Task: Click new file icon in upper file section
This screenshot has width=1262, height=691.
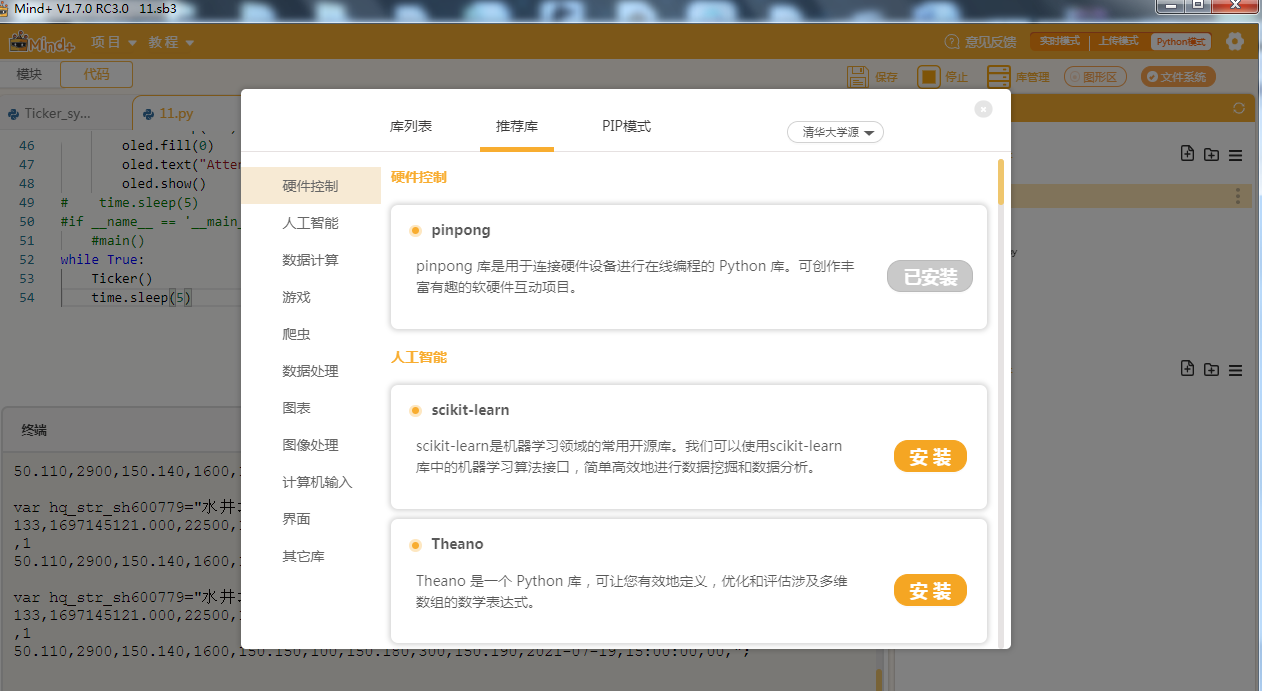Action: pos(1187,154)
